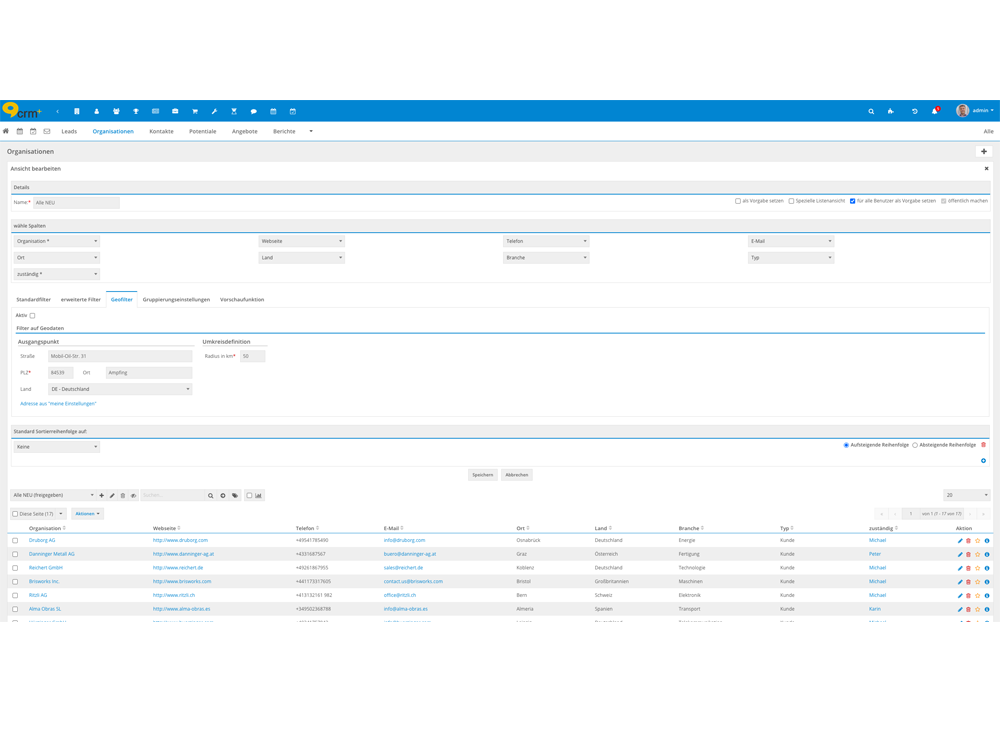
Task: Check the 'als Vorgabe setzen' checkbox
Action: 738,201
